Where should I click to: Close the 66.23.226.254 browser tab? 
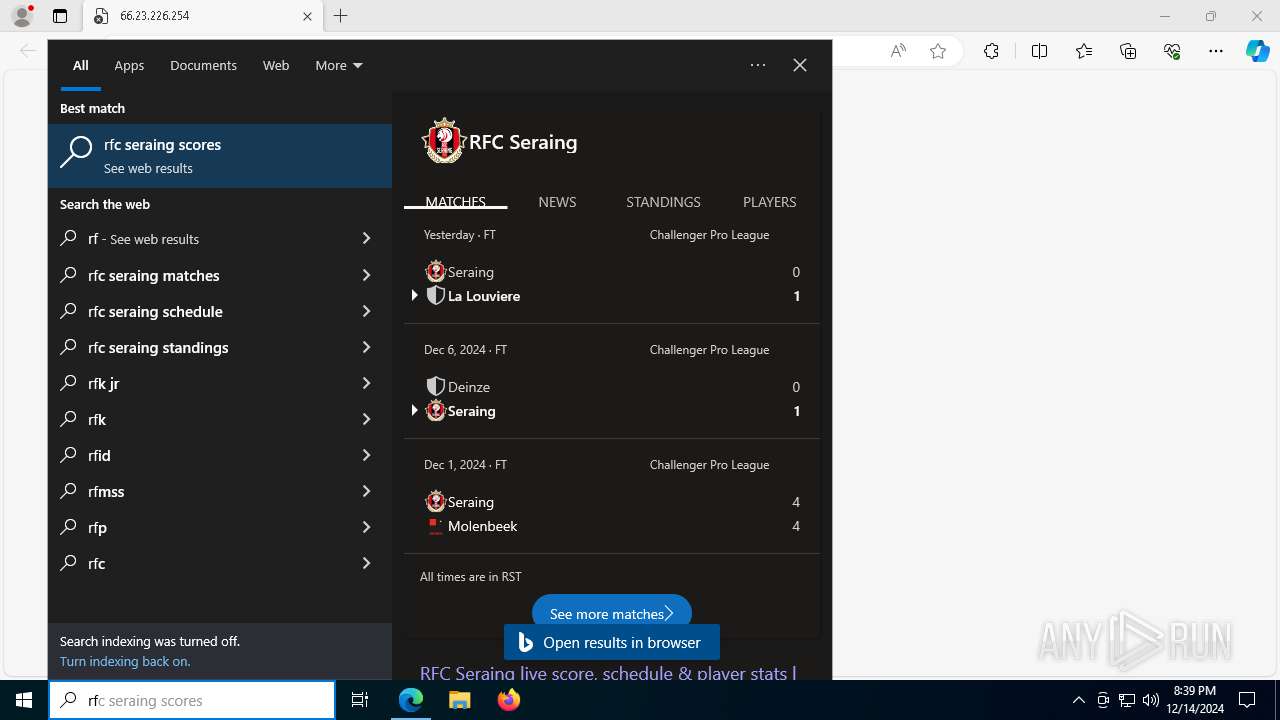[307, 16]
